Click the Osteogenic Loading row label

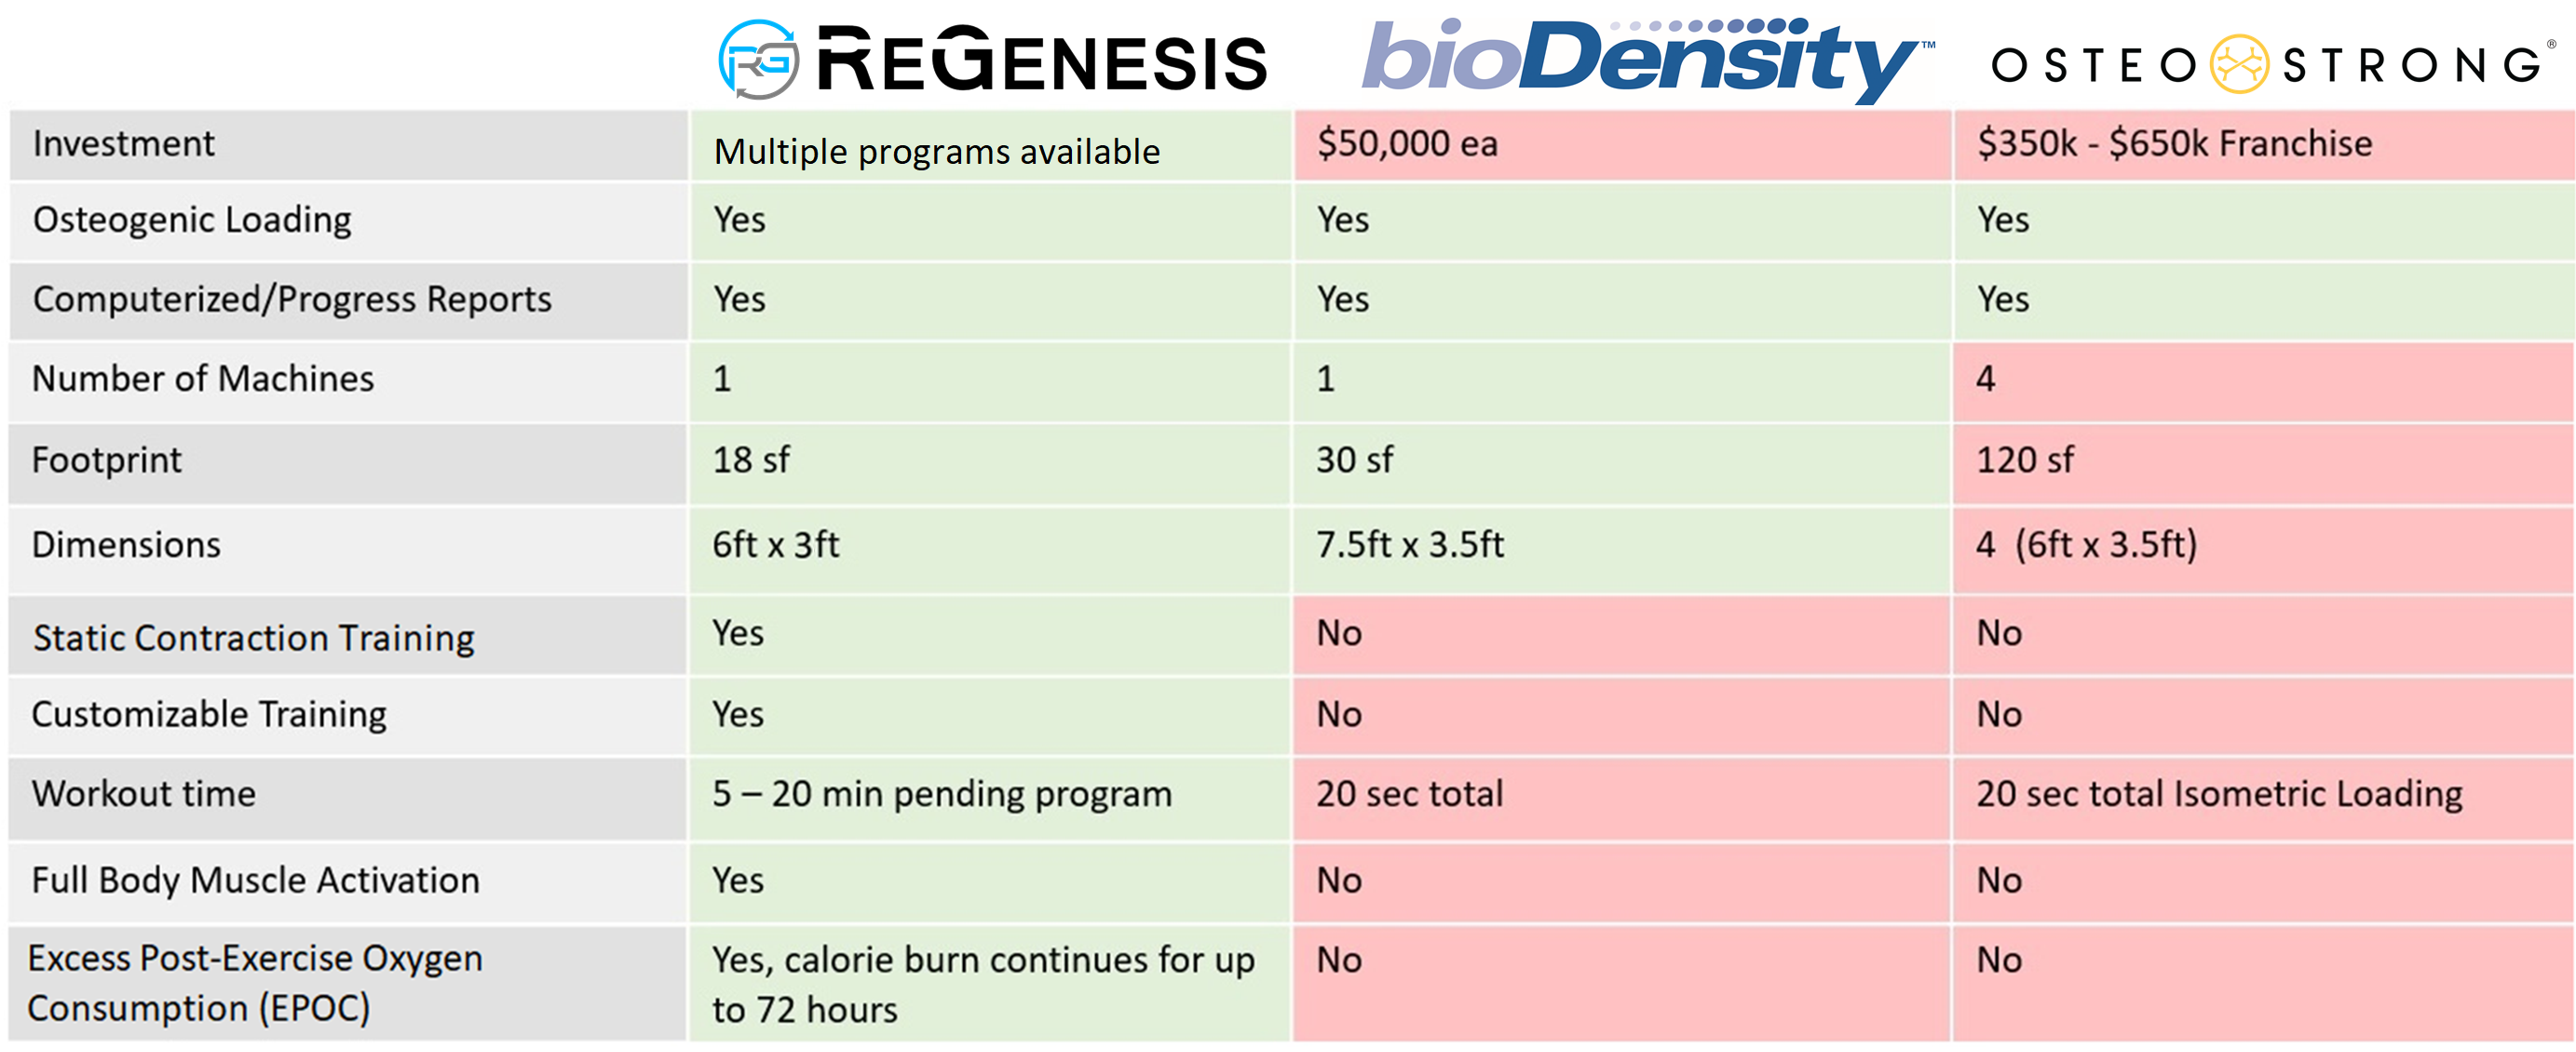tap(192, 220)
